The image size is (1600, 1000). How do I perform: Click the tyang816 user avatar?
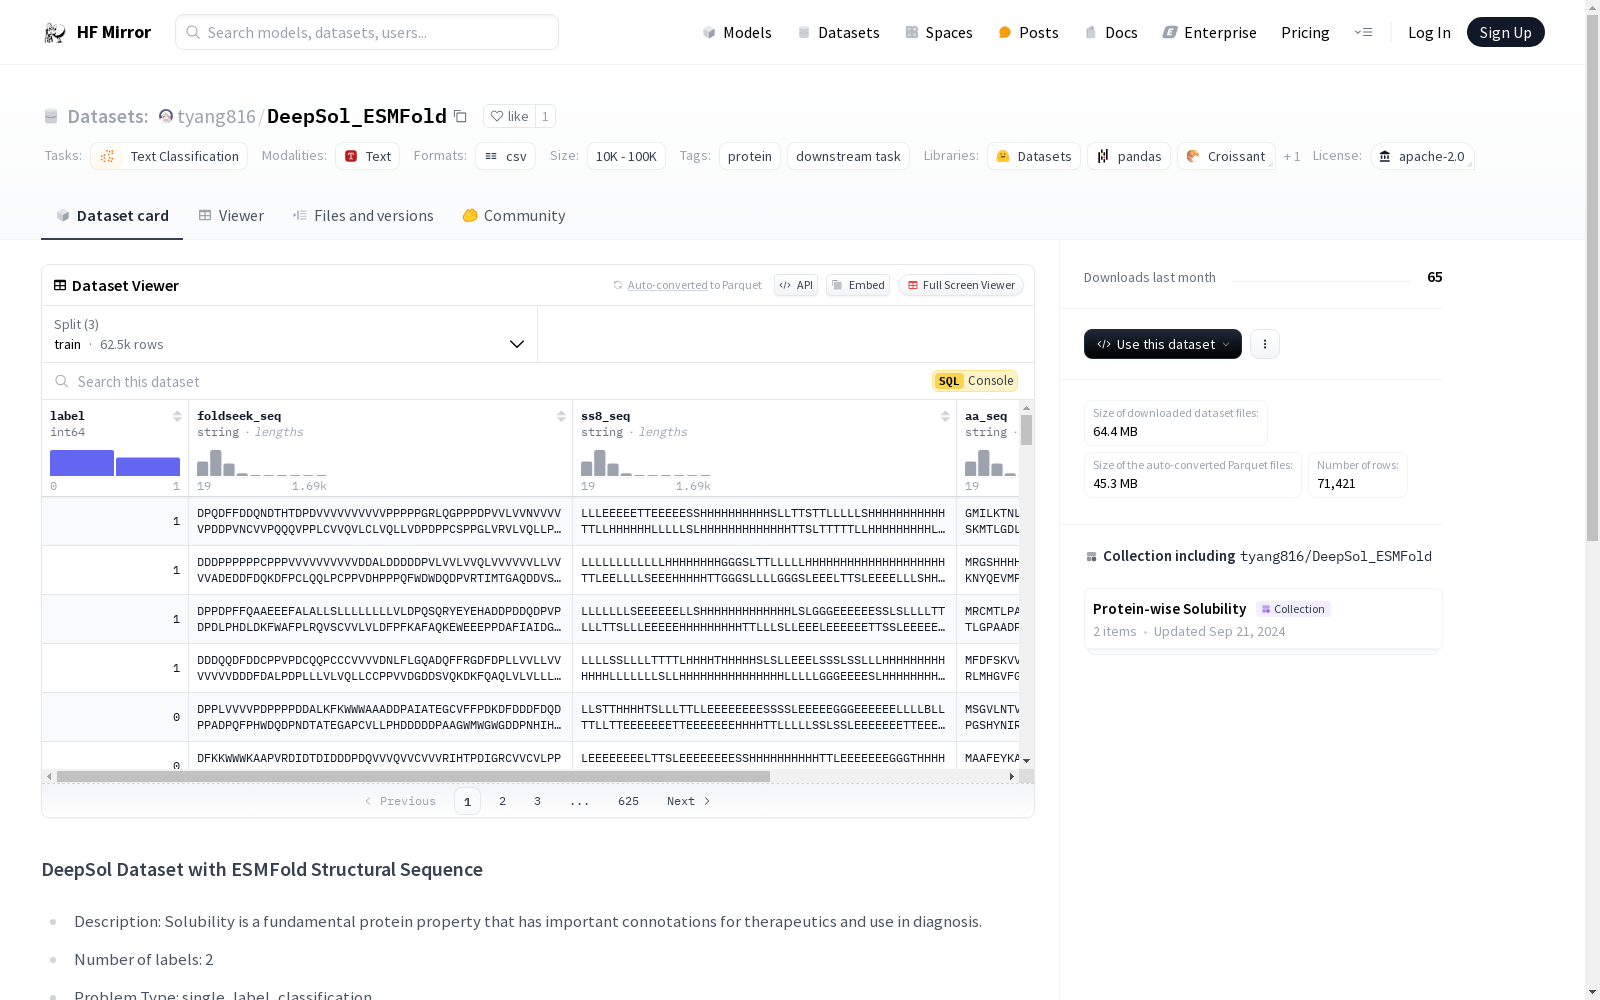(x=166, y=116)
